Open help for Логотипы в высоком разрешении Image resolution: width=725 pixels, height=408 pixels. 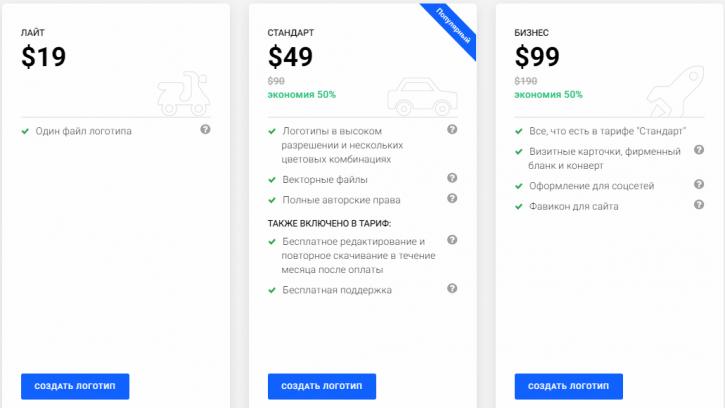point(452,130)
